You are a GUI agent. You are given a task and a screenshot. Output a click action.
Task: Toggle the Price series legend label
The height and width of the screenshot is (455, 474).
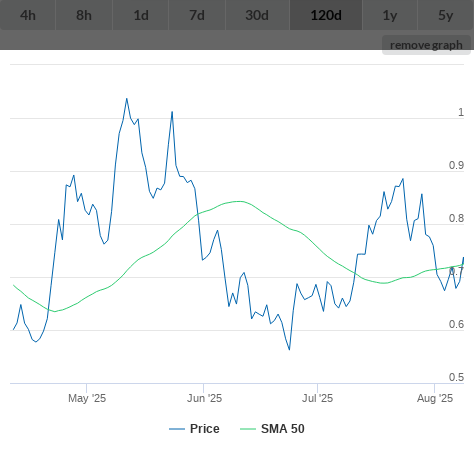[x=205, y=429]
